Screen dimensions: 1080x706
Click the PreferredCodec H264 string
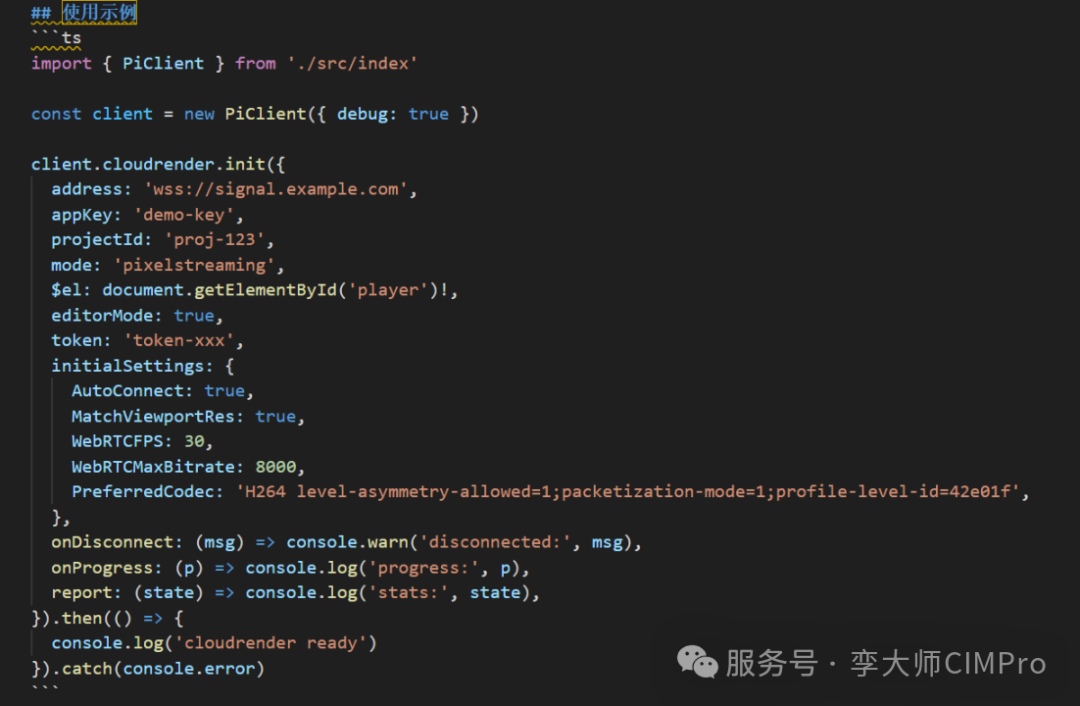627,491
